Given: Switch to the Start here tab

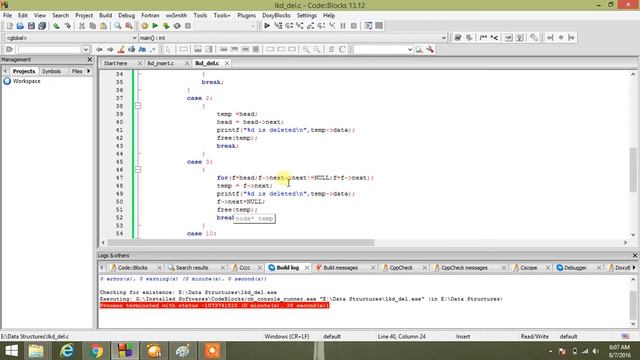Looking at the screenshot, I should (x=116, y=63).
